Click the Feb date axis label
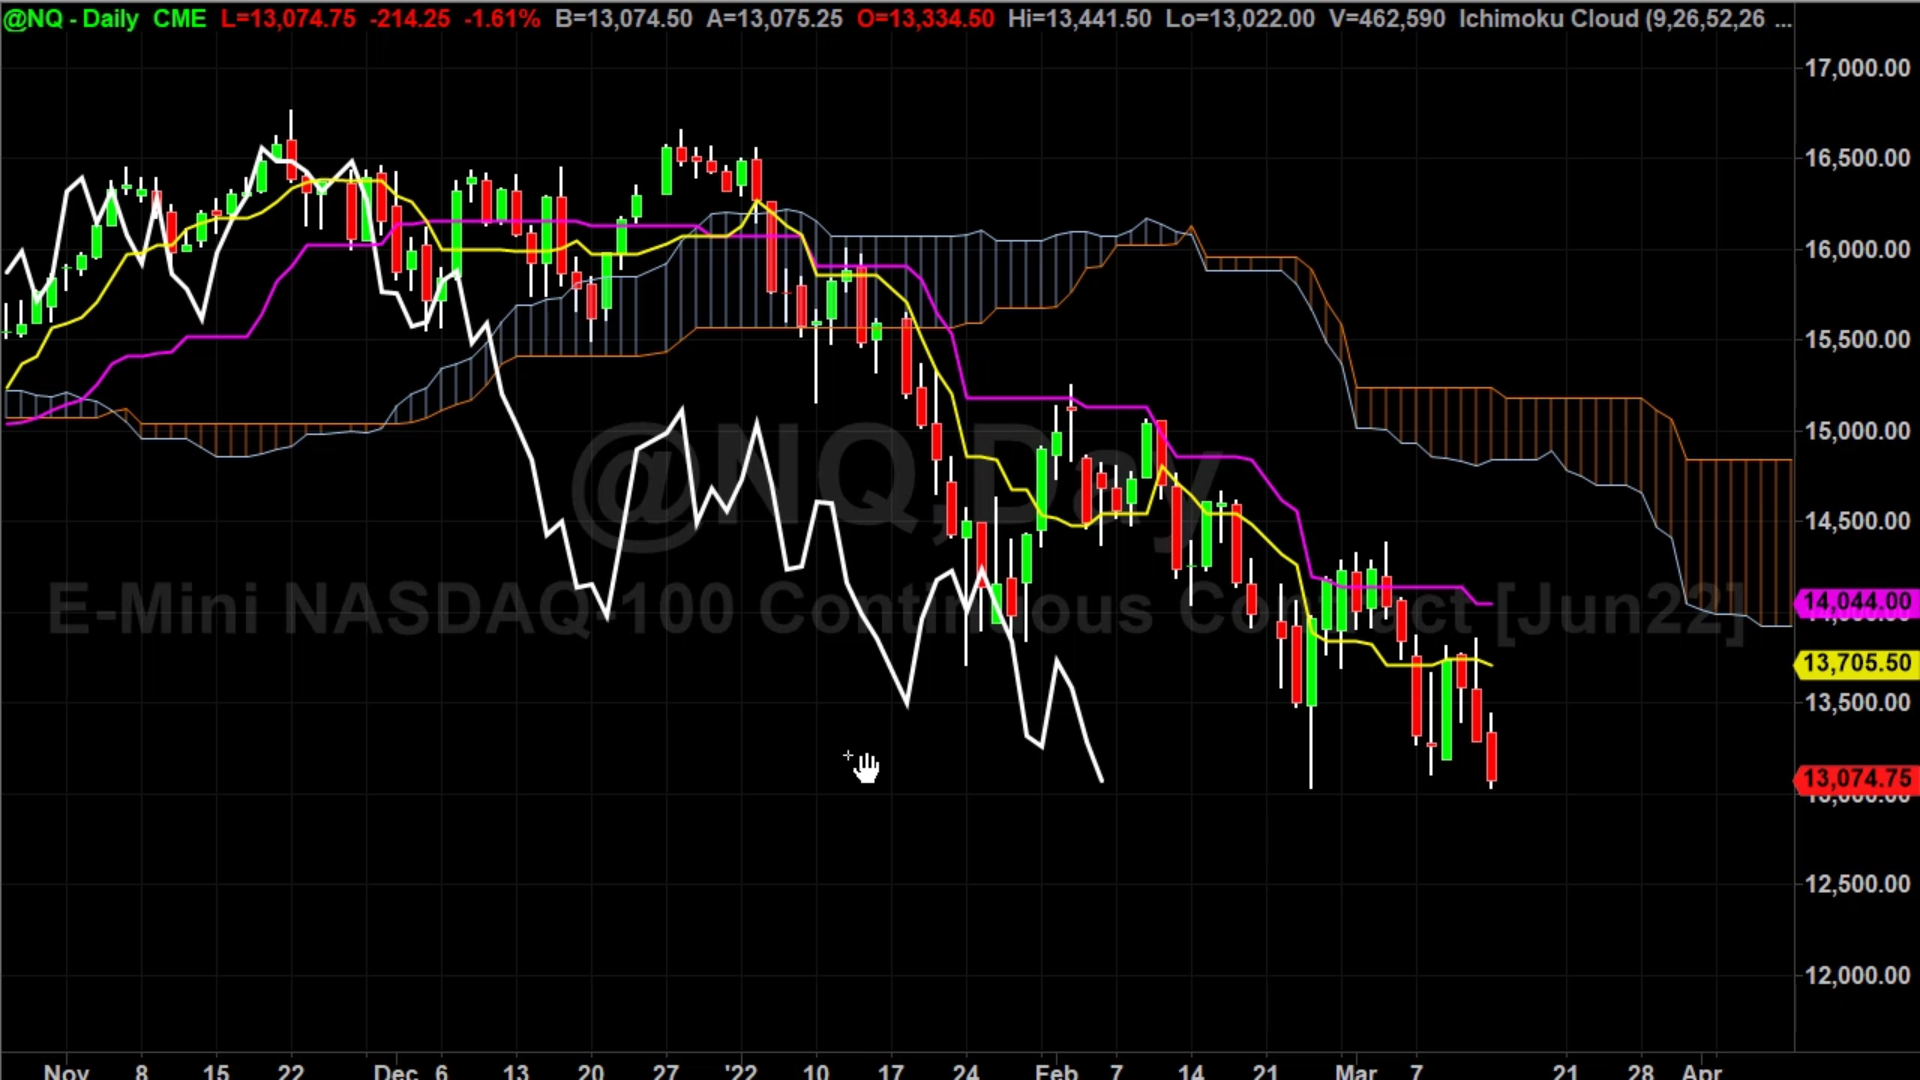 coord(1057,1071)
